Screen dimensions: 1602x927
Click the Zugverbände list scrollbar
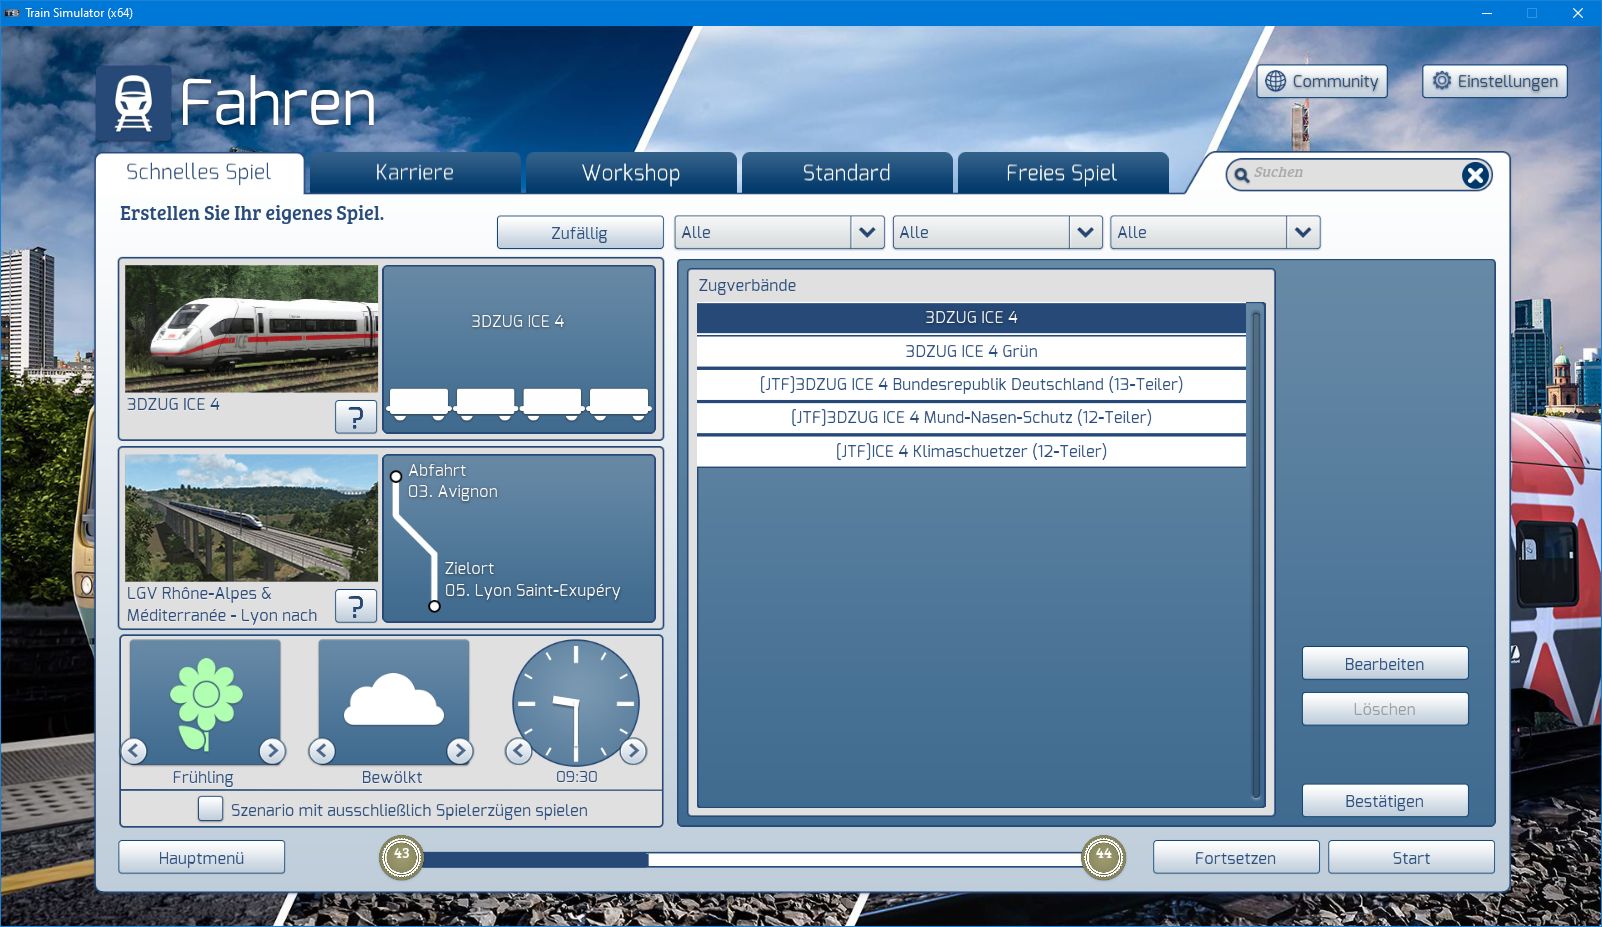pyautogui.click(x=1257, y=555)
